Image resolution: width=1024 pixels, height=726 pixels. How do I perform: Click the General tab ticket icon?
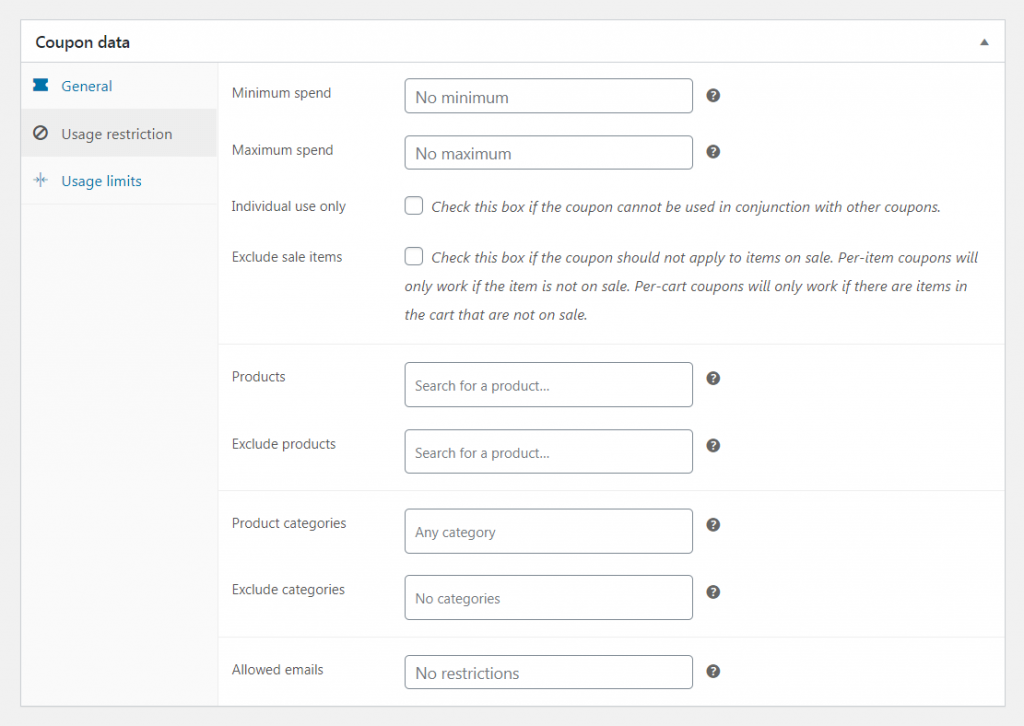coord(40,85)
